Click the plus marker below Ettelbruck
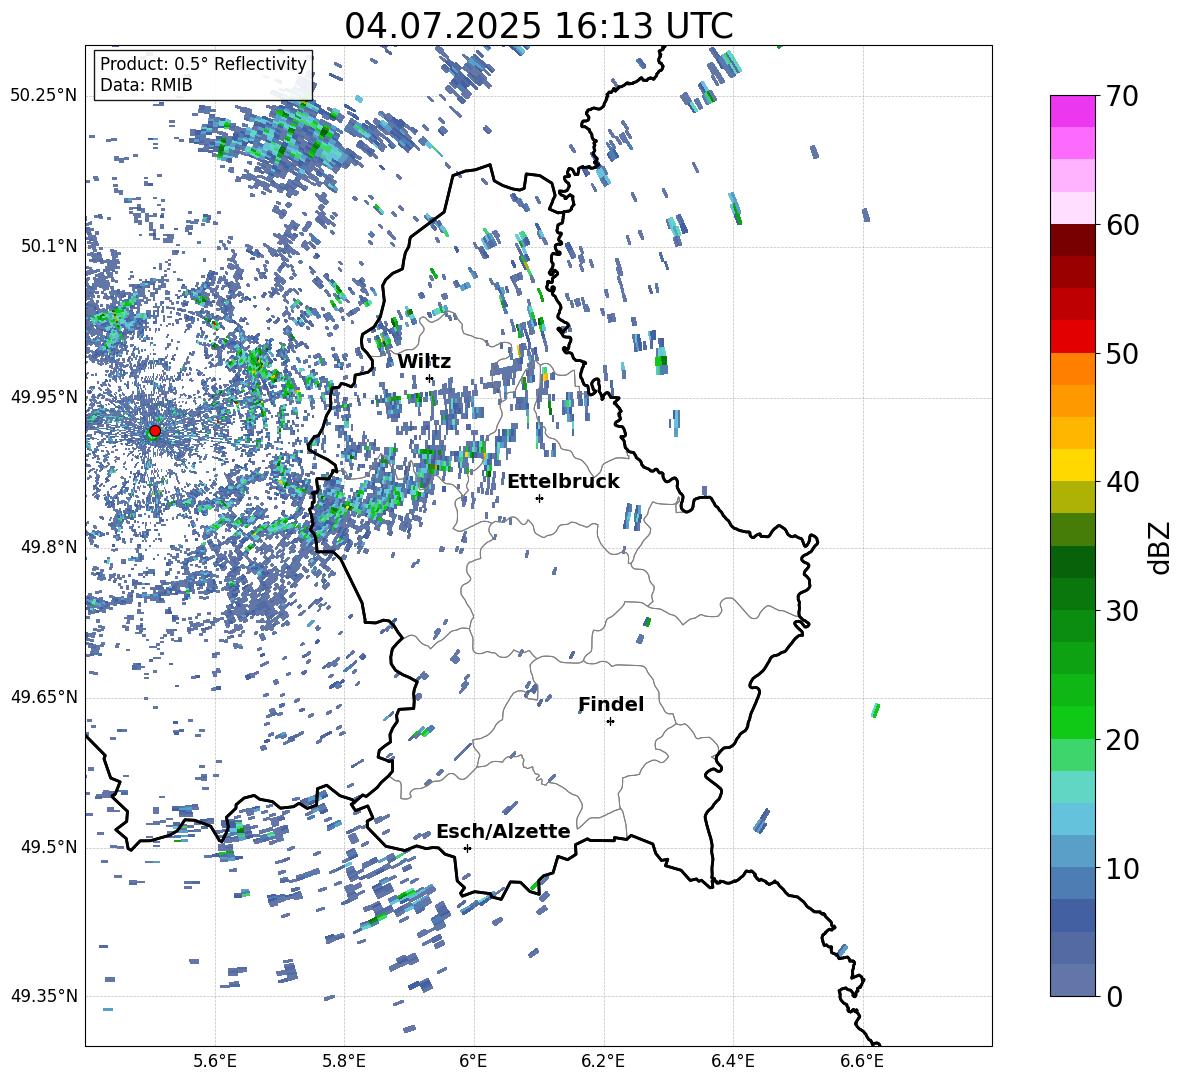 [539, 498]
